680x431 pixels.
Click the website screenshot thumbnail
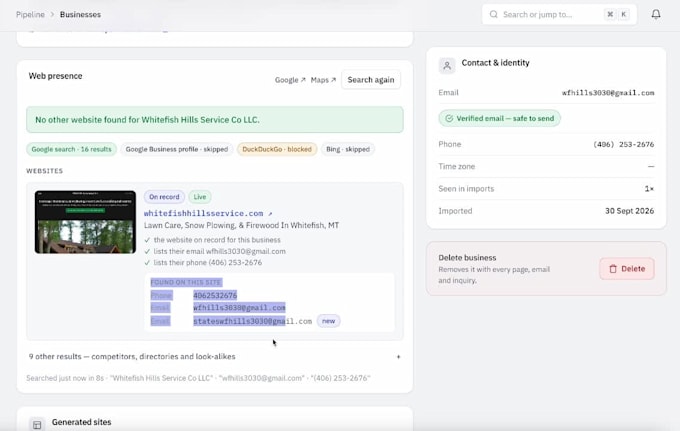click(x=85, y=222)
